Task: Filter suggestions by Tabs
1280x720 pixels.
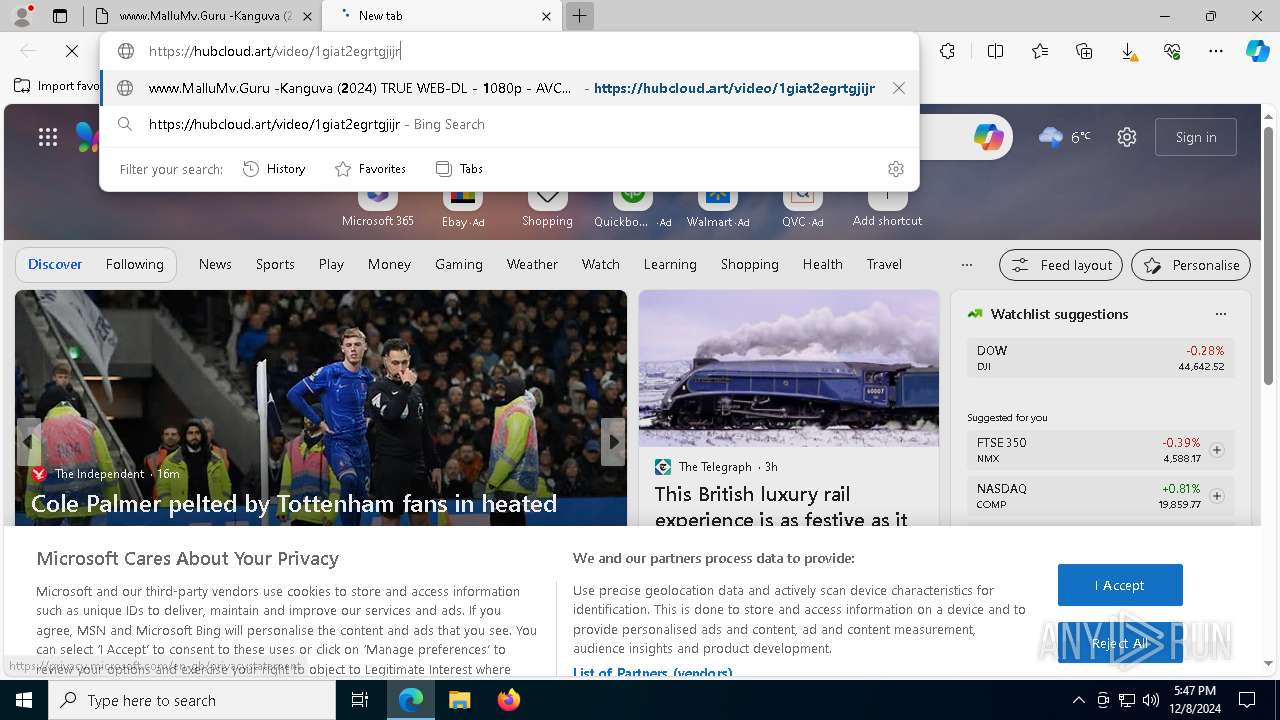Action: [x=460, y=169]
